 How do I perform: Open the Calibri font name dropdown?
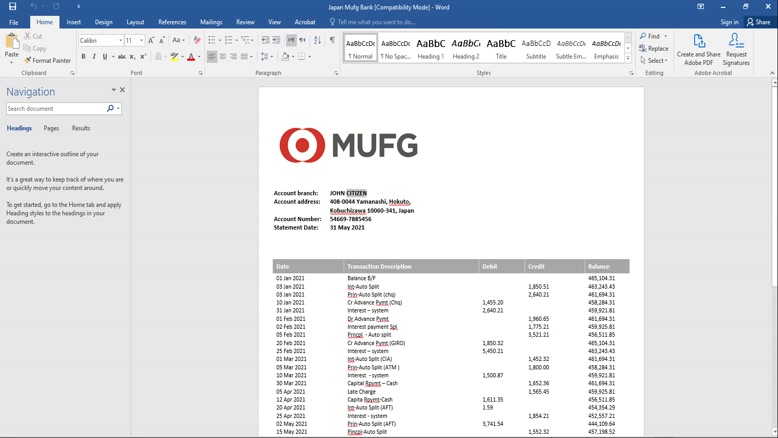pos(120,41)
